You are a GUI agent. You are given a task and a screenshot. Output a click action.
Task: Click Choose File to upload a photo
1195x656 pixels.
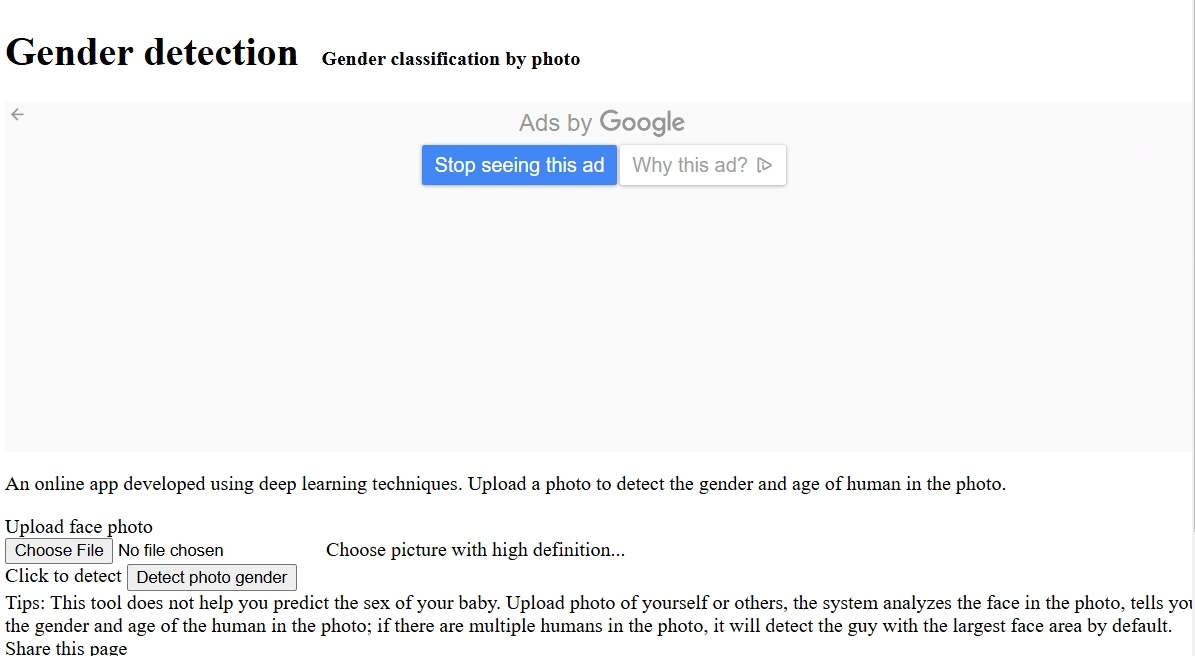click(x=59, y=550)
